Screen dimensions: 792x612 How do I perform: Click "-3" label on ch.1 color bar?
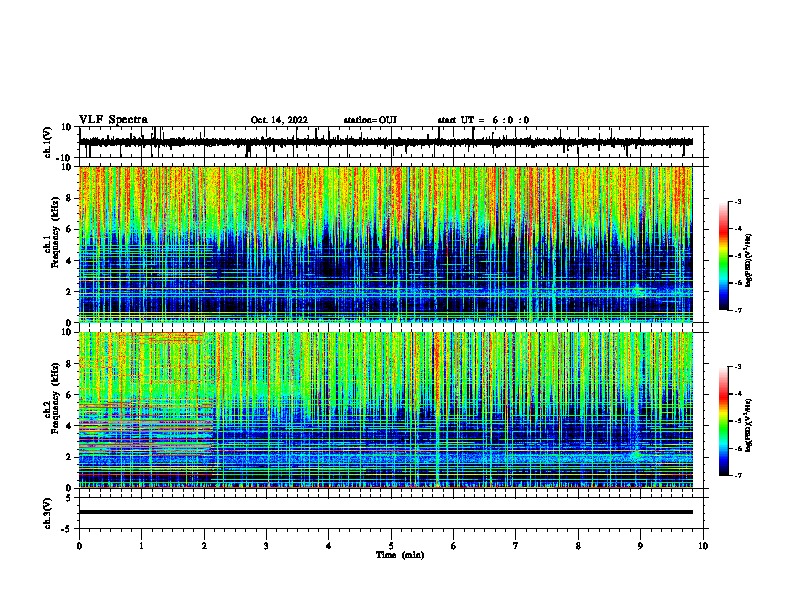(738, 201)
